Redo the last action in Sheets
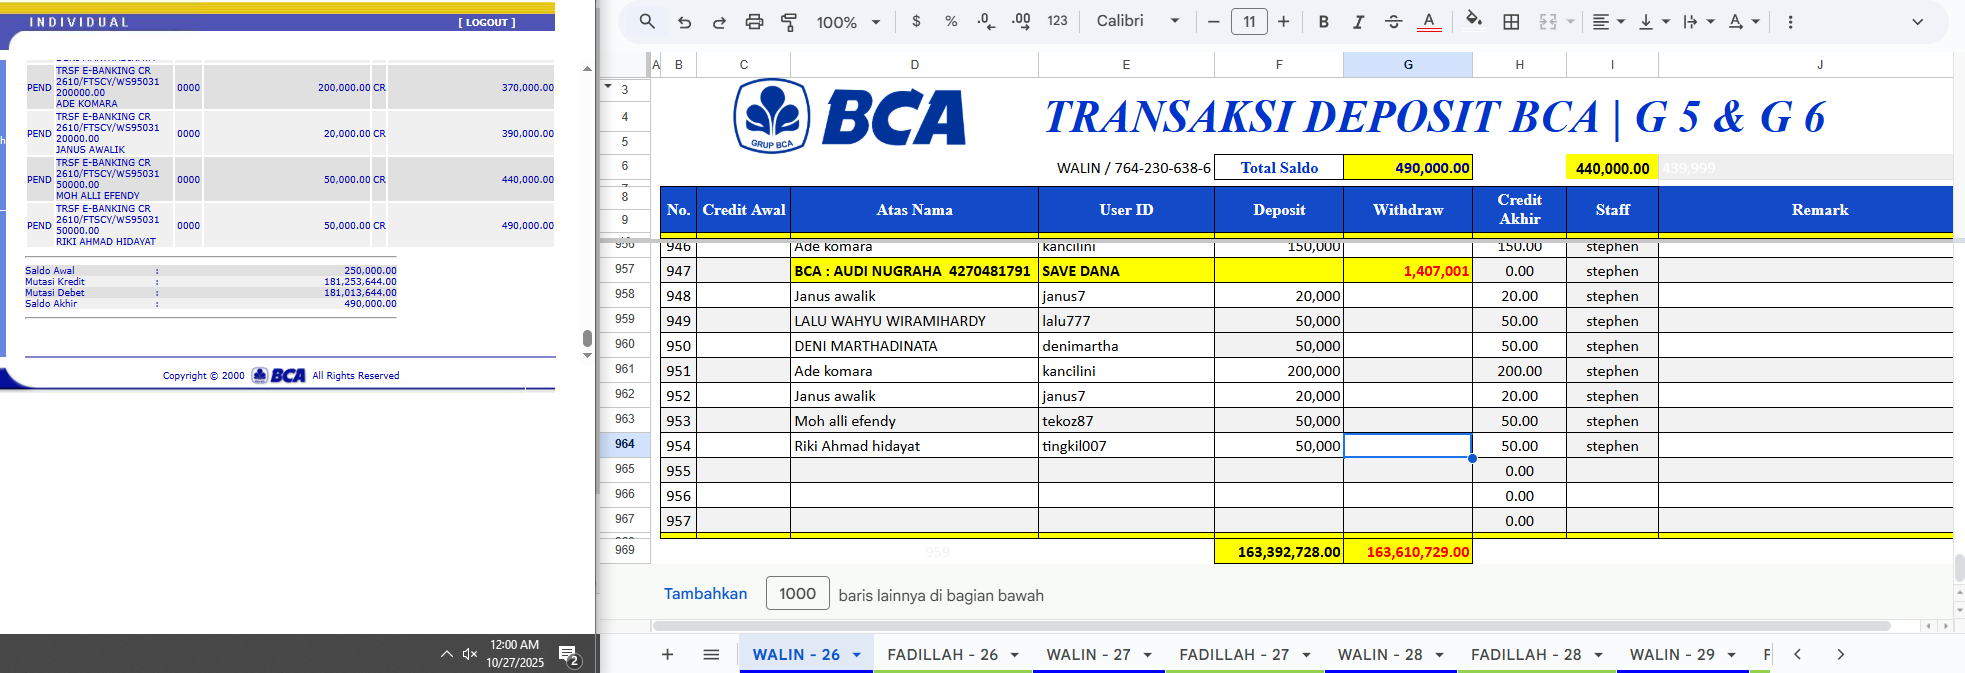 [x=719, y=22]
